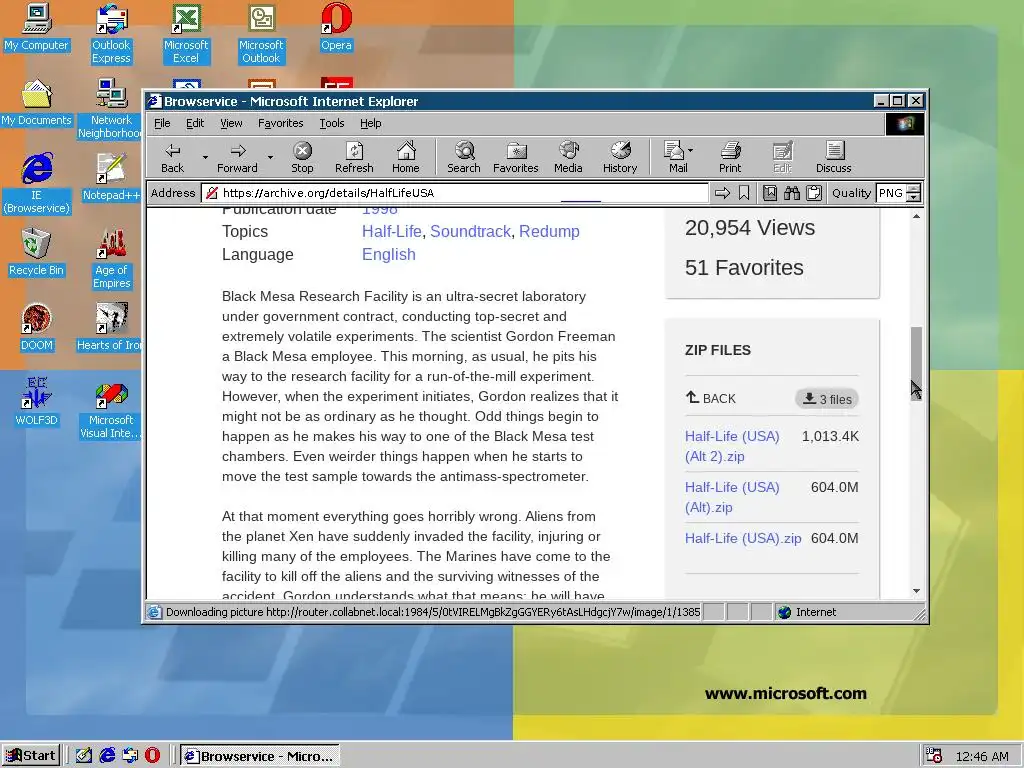Select the Recycle Bin icon
Image resolution: width=1024 pixels, height=768 pixels.
[x=36, y=253]
